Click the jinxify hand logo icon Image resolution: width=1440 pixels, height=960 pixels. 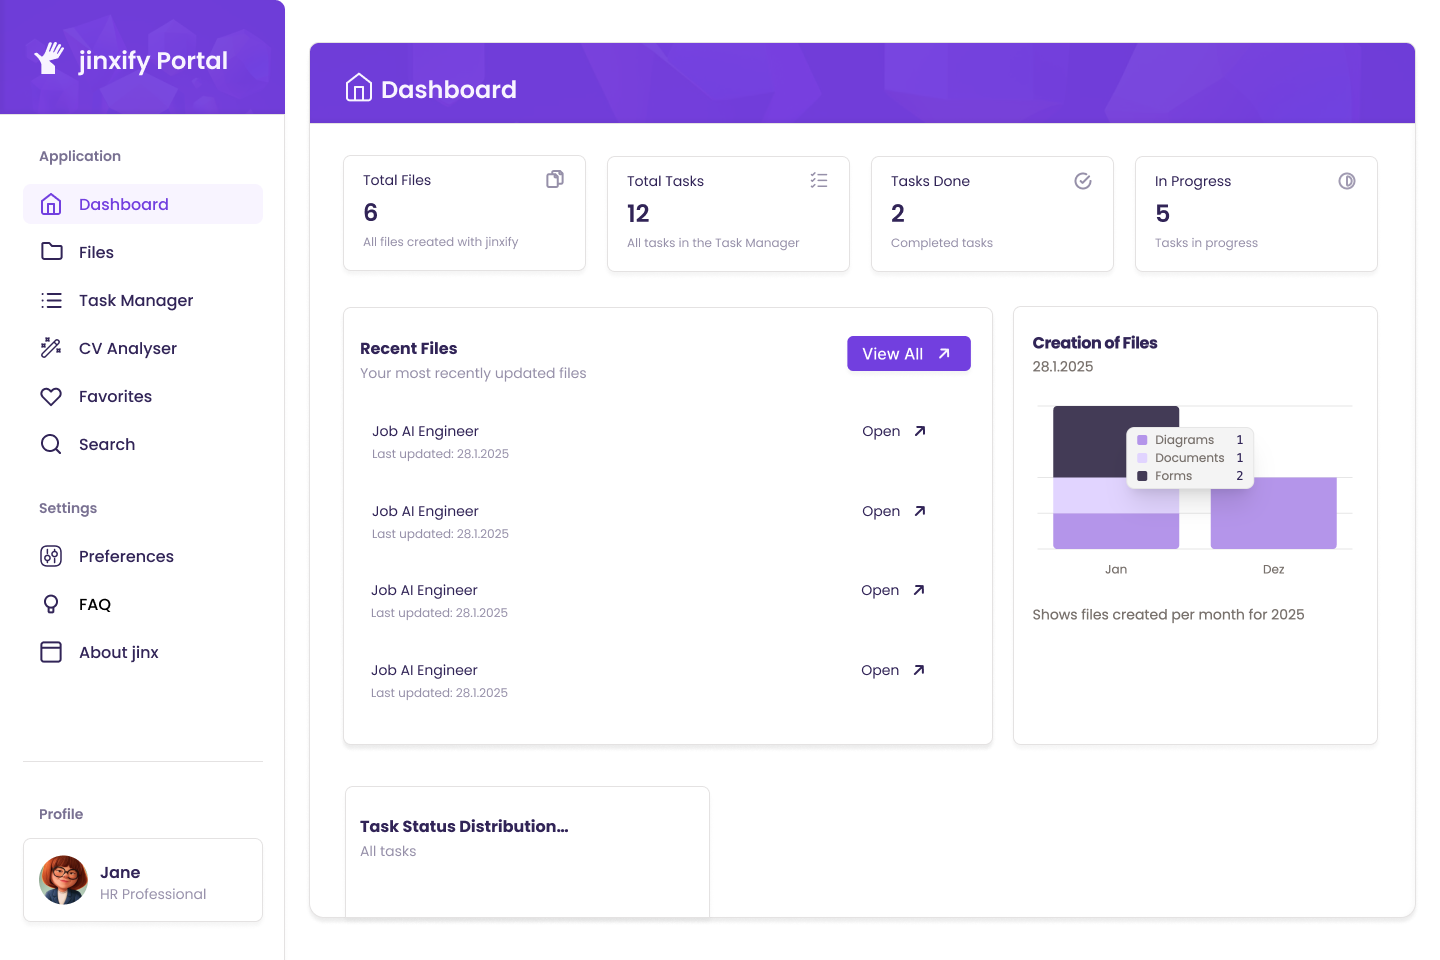[49, 59]
